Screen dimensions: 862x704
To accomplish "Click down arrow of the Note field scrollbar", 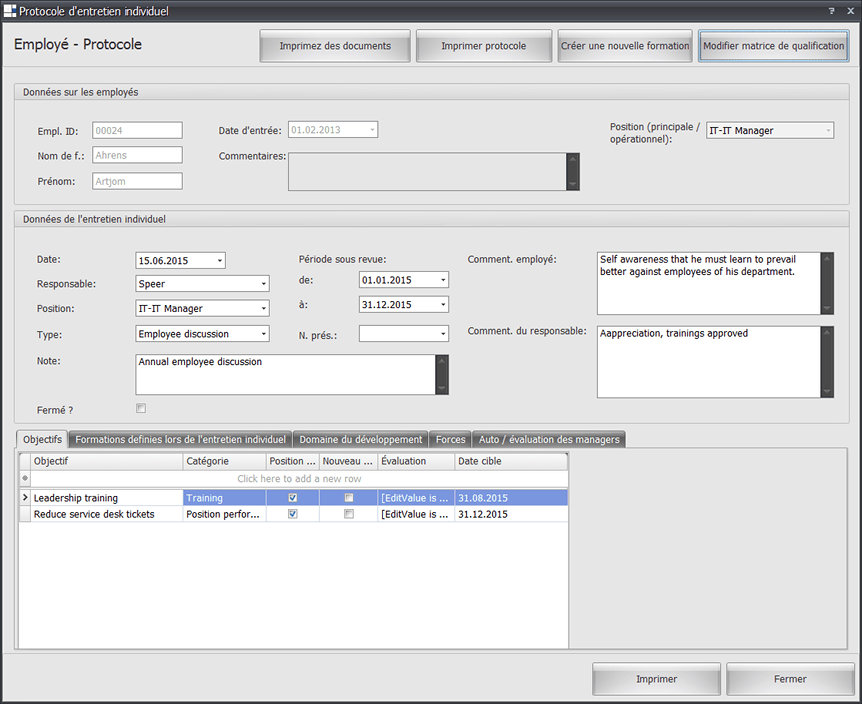I will tap(442, 387).
